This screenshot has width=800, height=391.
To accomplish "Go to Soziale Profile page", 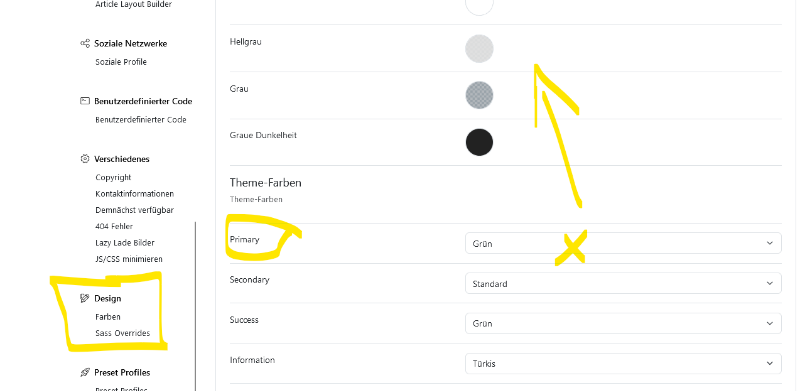I will pyautogui.click(x=121, y=62).
